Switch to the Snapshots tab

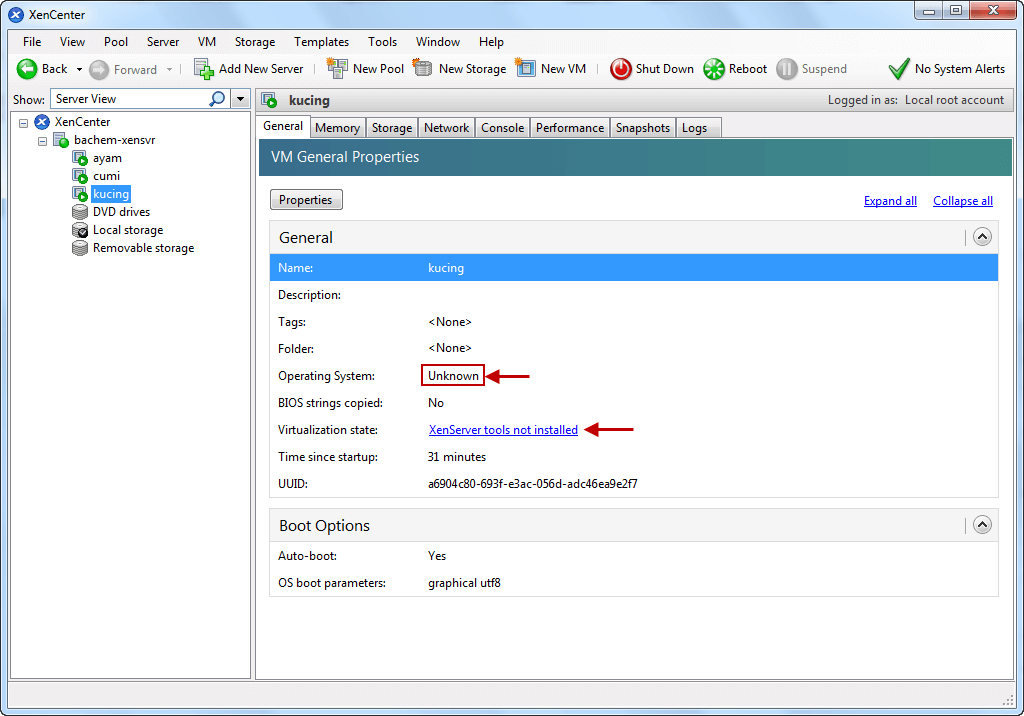(x=643, y=128)
